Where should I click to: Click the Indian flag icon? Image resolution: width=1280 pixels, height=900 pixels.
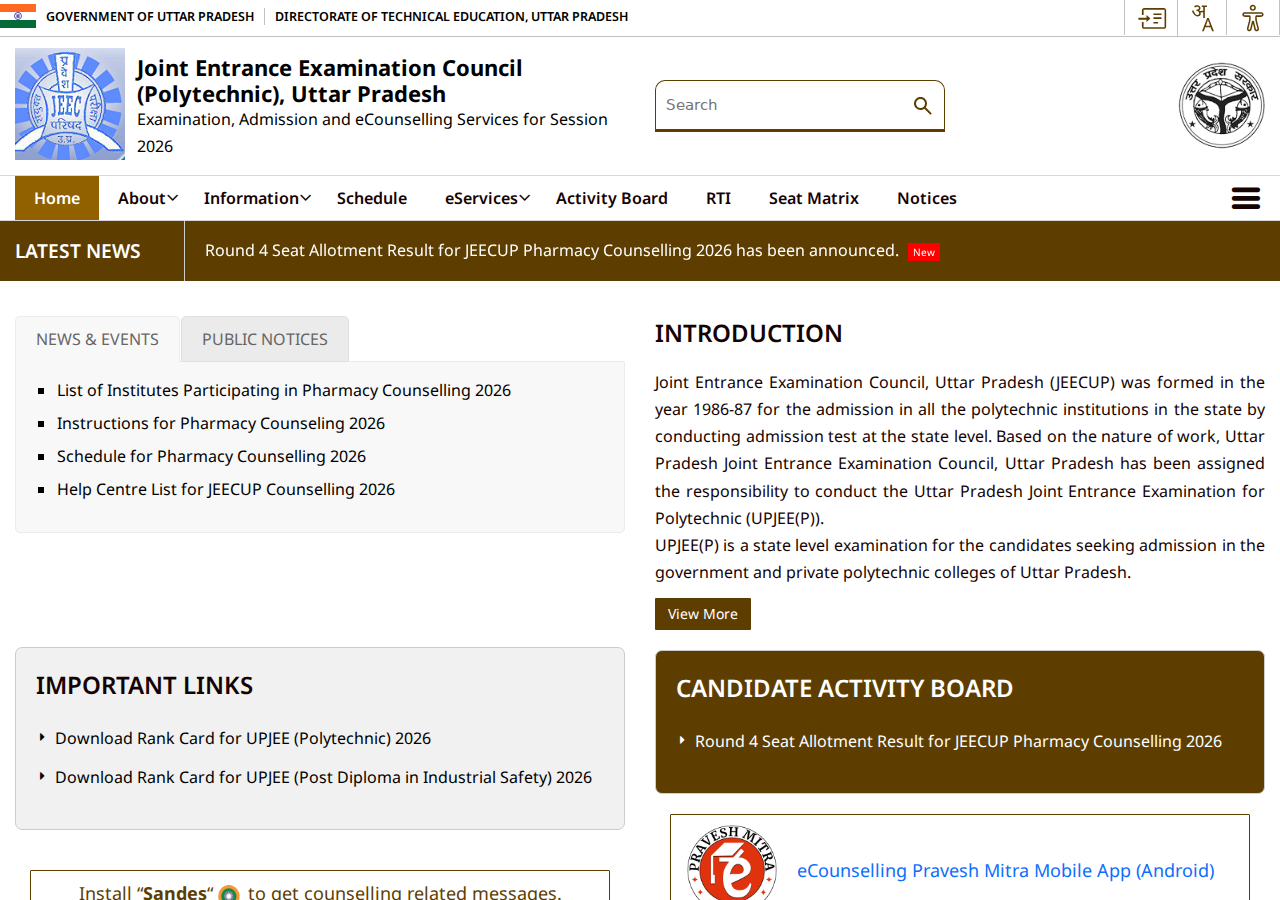(x=18, y=16)
